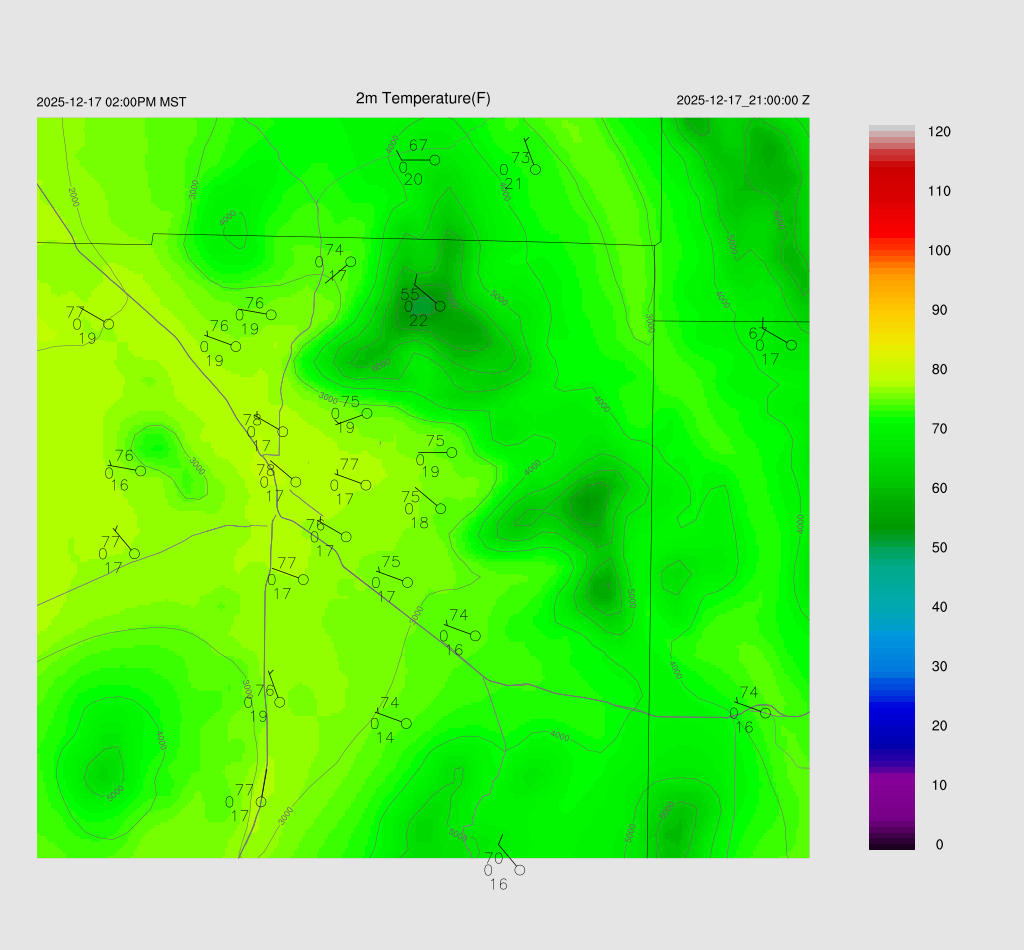Click the station marker with 76 and 16
The height and width of the screenshot is (950, 1024).
(x=140, y=471)
